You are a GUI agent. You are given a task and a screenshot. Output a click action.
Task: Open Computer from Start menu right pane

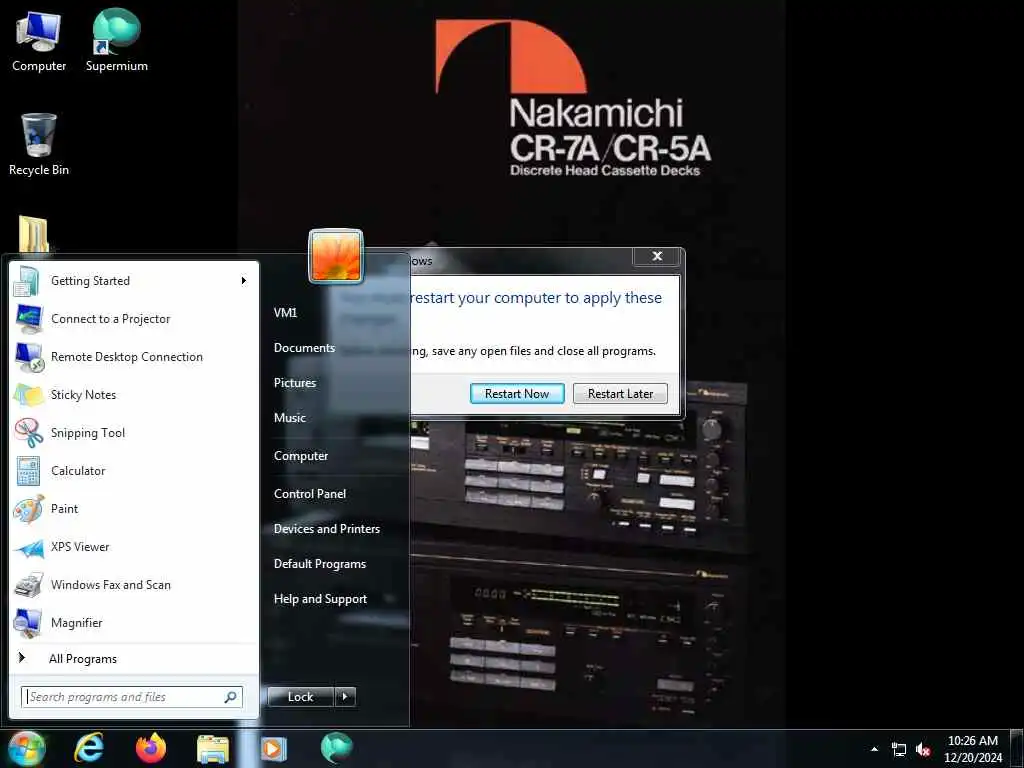click(300, 456)
